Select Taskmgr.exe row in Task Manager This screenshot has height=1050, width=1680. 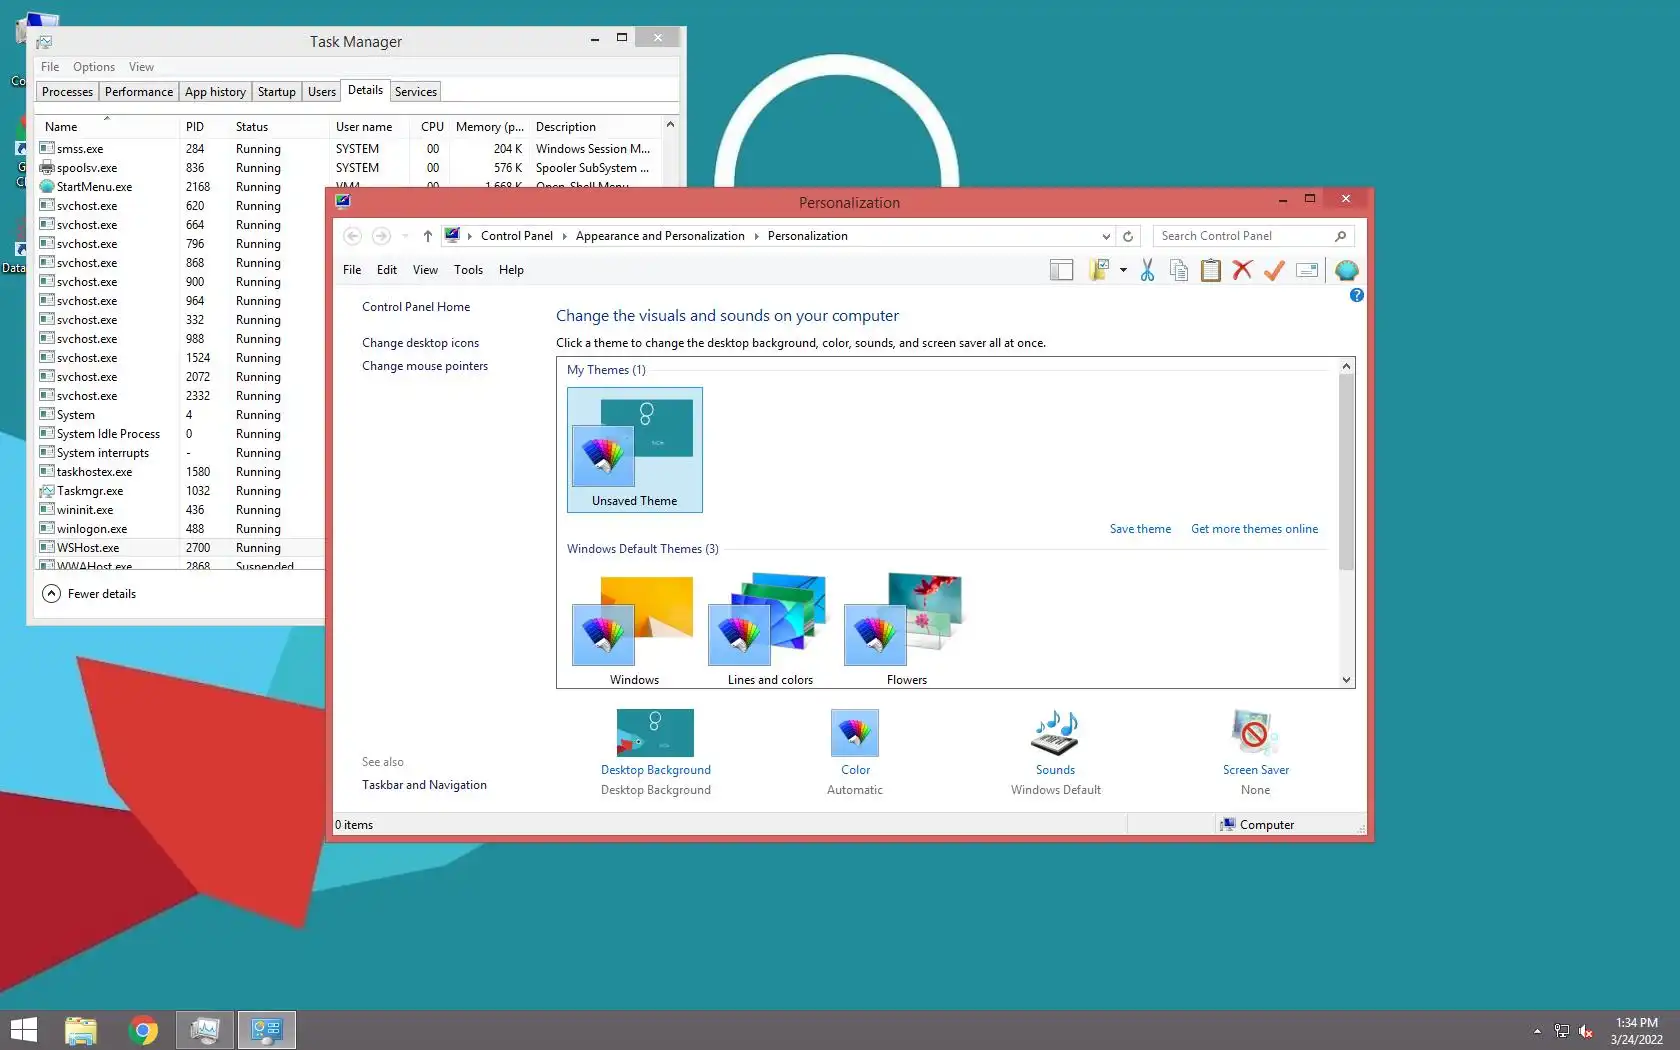(180, 491)
